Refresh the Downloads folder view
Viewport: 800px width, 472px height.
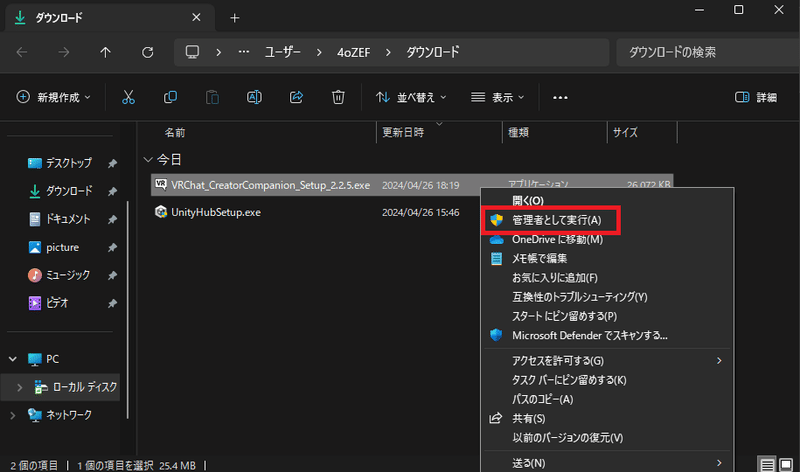pyautogui.click(x=147, y=52)
